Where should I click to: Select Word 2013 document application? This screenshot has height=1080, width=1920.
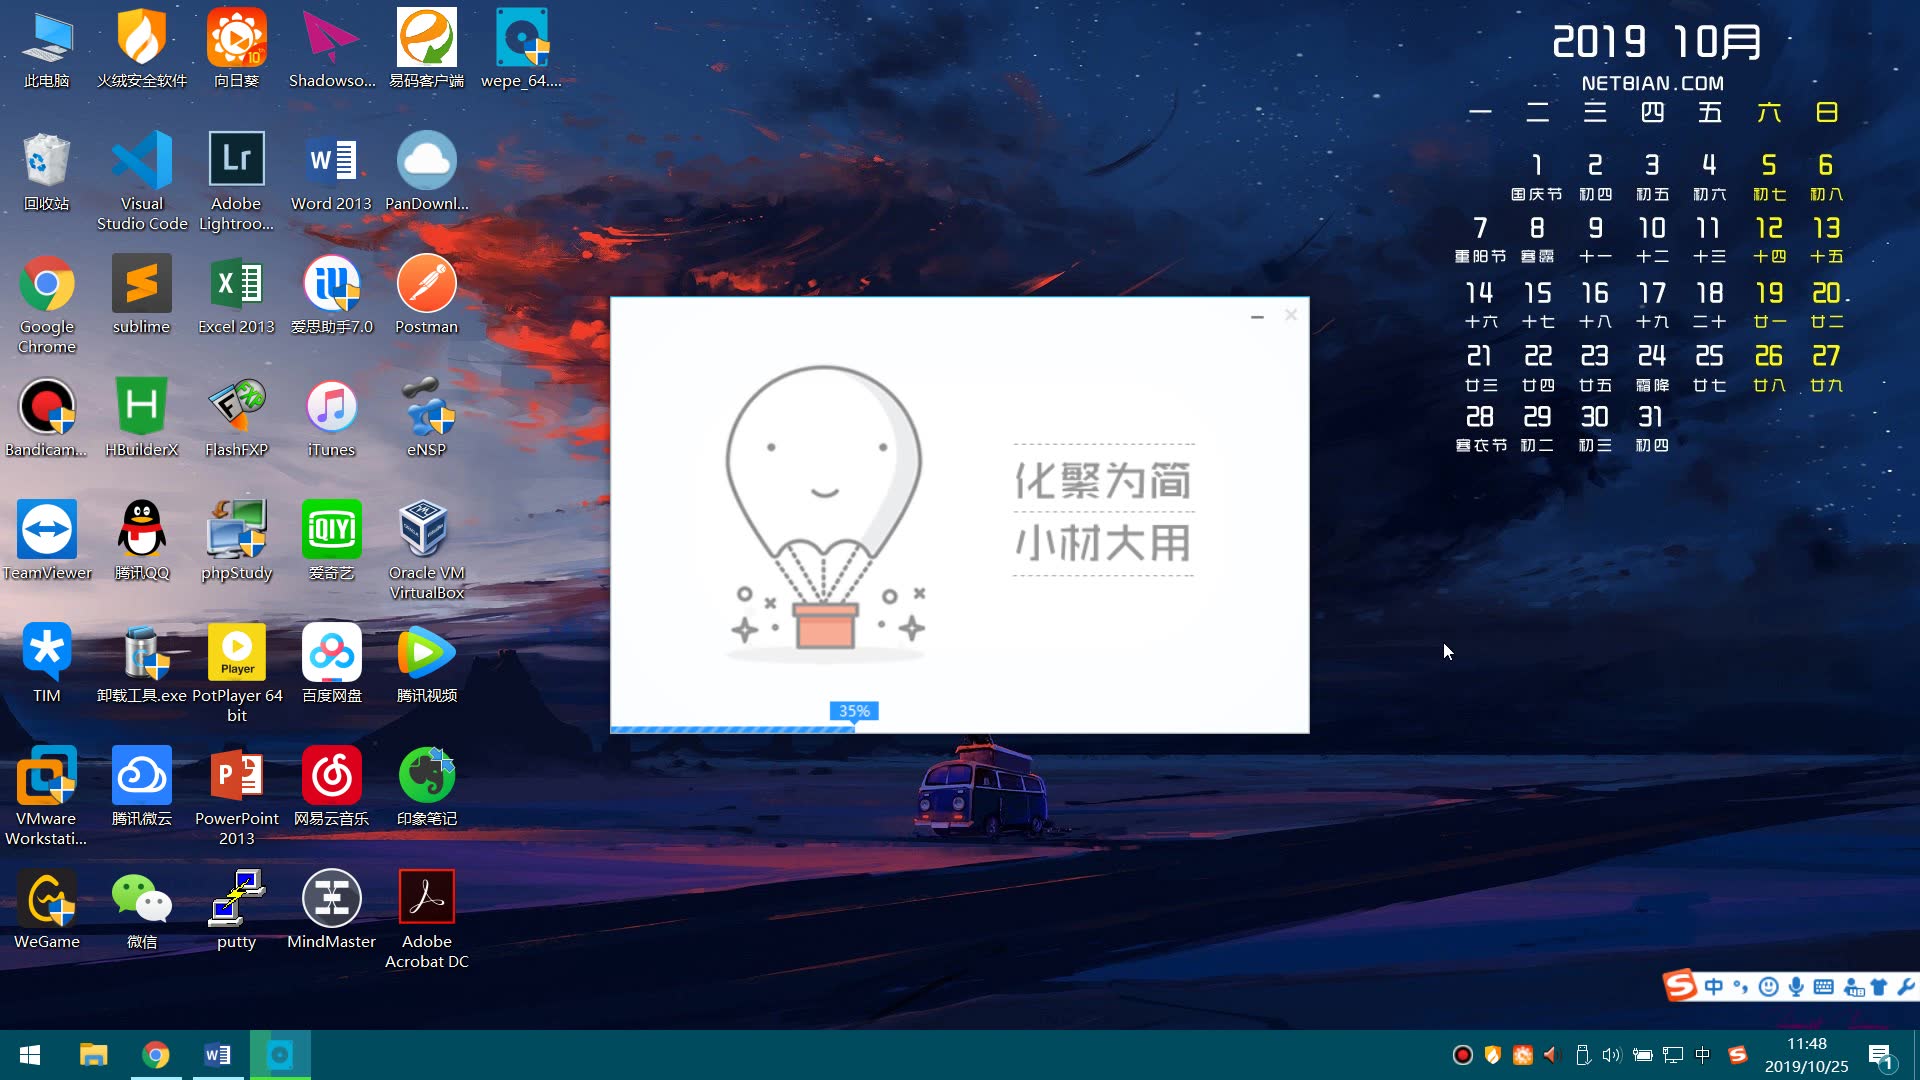(331, 158)
